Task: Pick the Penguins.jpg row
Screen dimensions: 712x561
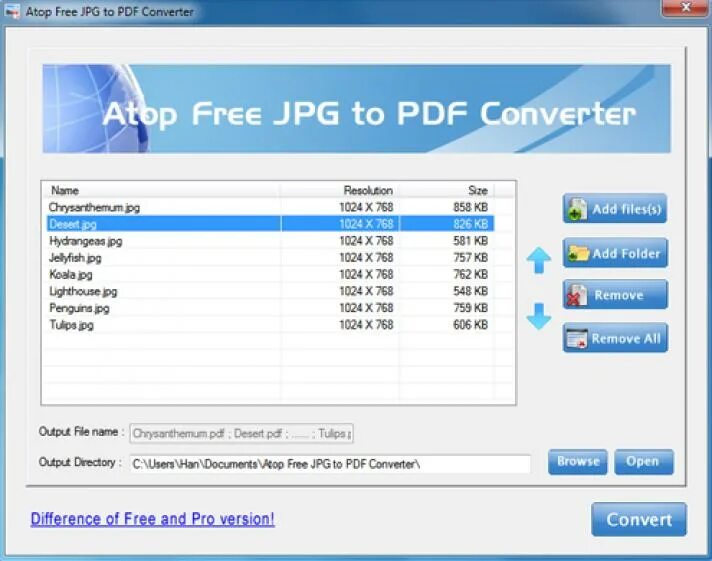Action: point(271,308)
